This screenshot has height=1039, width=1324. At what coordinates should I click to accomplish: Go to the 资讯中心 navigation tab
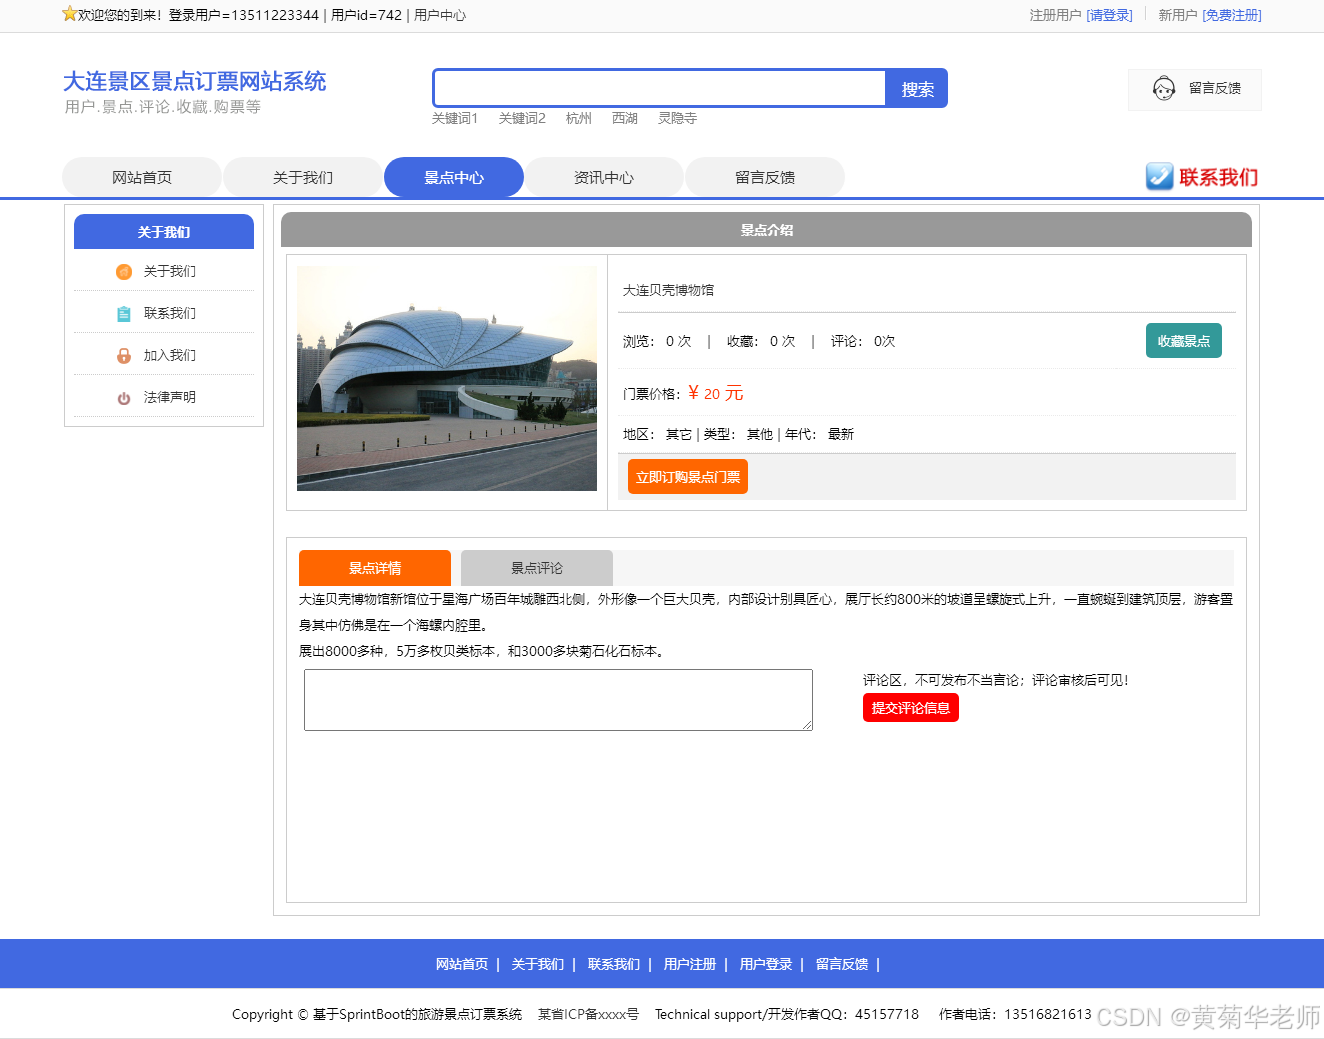(x=604, y=177)
